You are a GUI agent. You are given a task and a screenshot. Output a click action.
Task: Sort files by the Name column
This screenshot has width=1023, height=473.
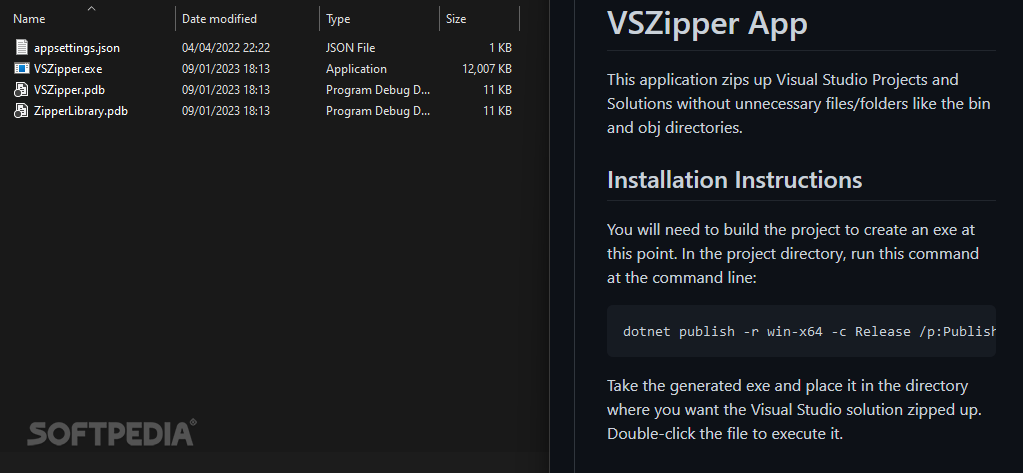coord(29,19)
